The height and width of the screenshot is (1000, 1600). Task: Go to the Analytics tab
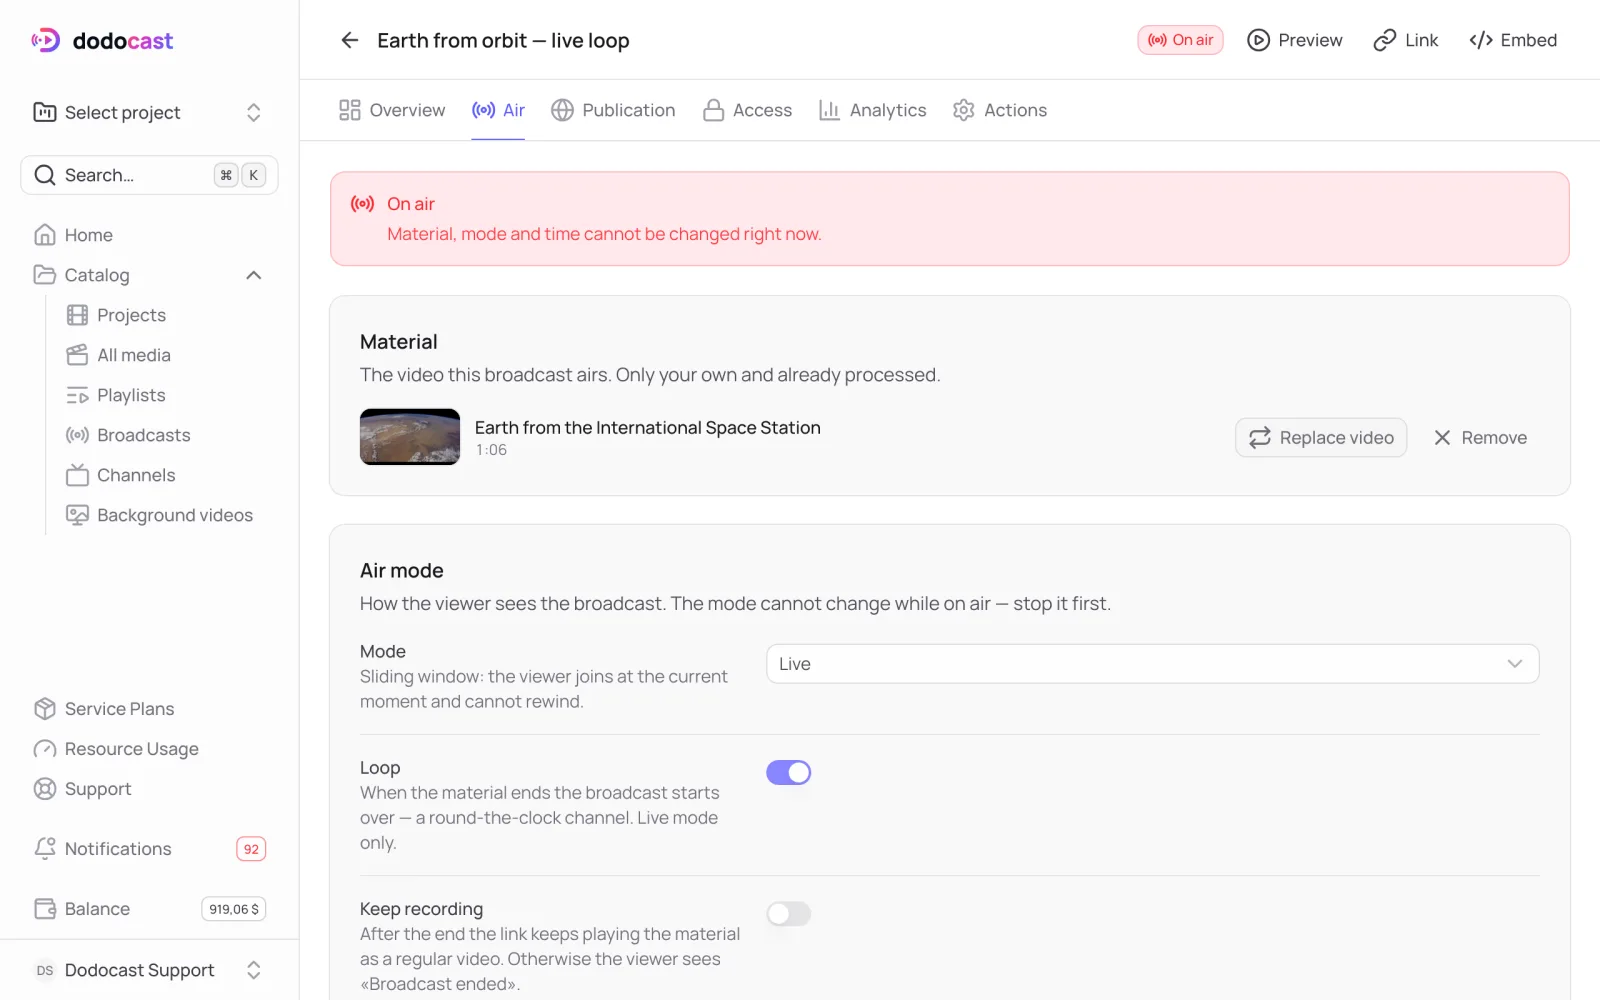[872, 110]
